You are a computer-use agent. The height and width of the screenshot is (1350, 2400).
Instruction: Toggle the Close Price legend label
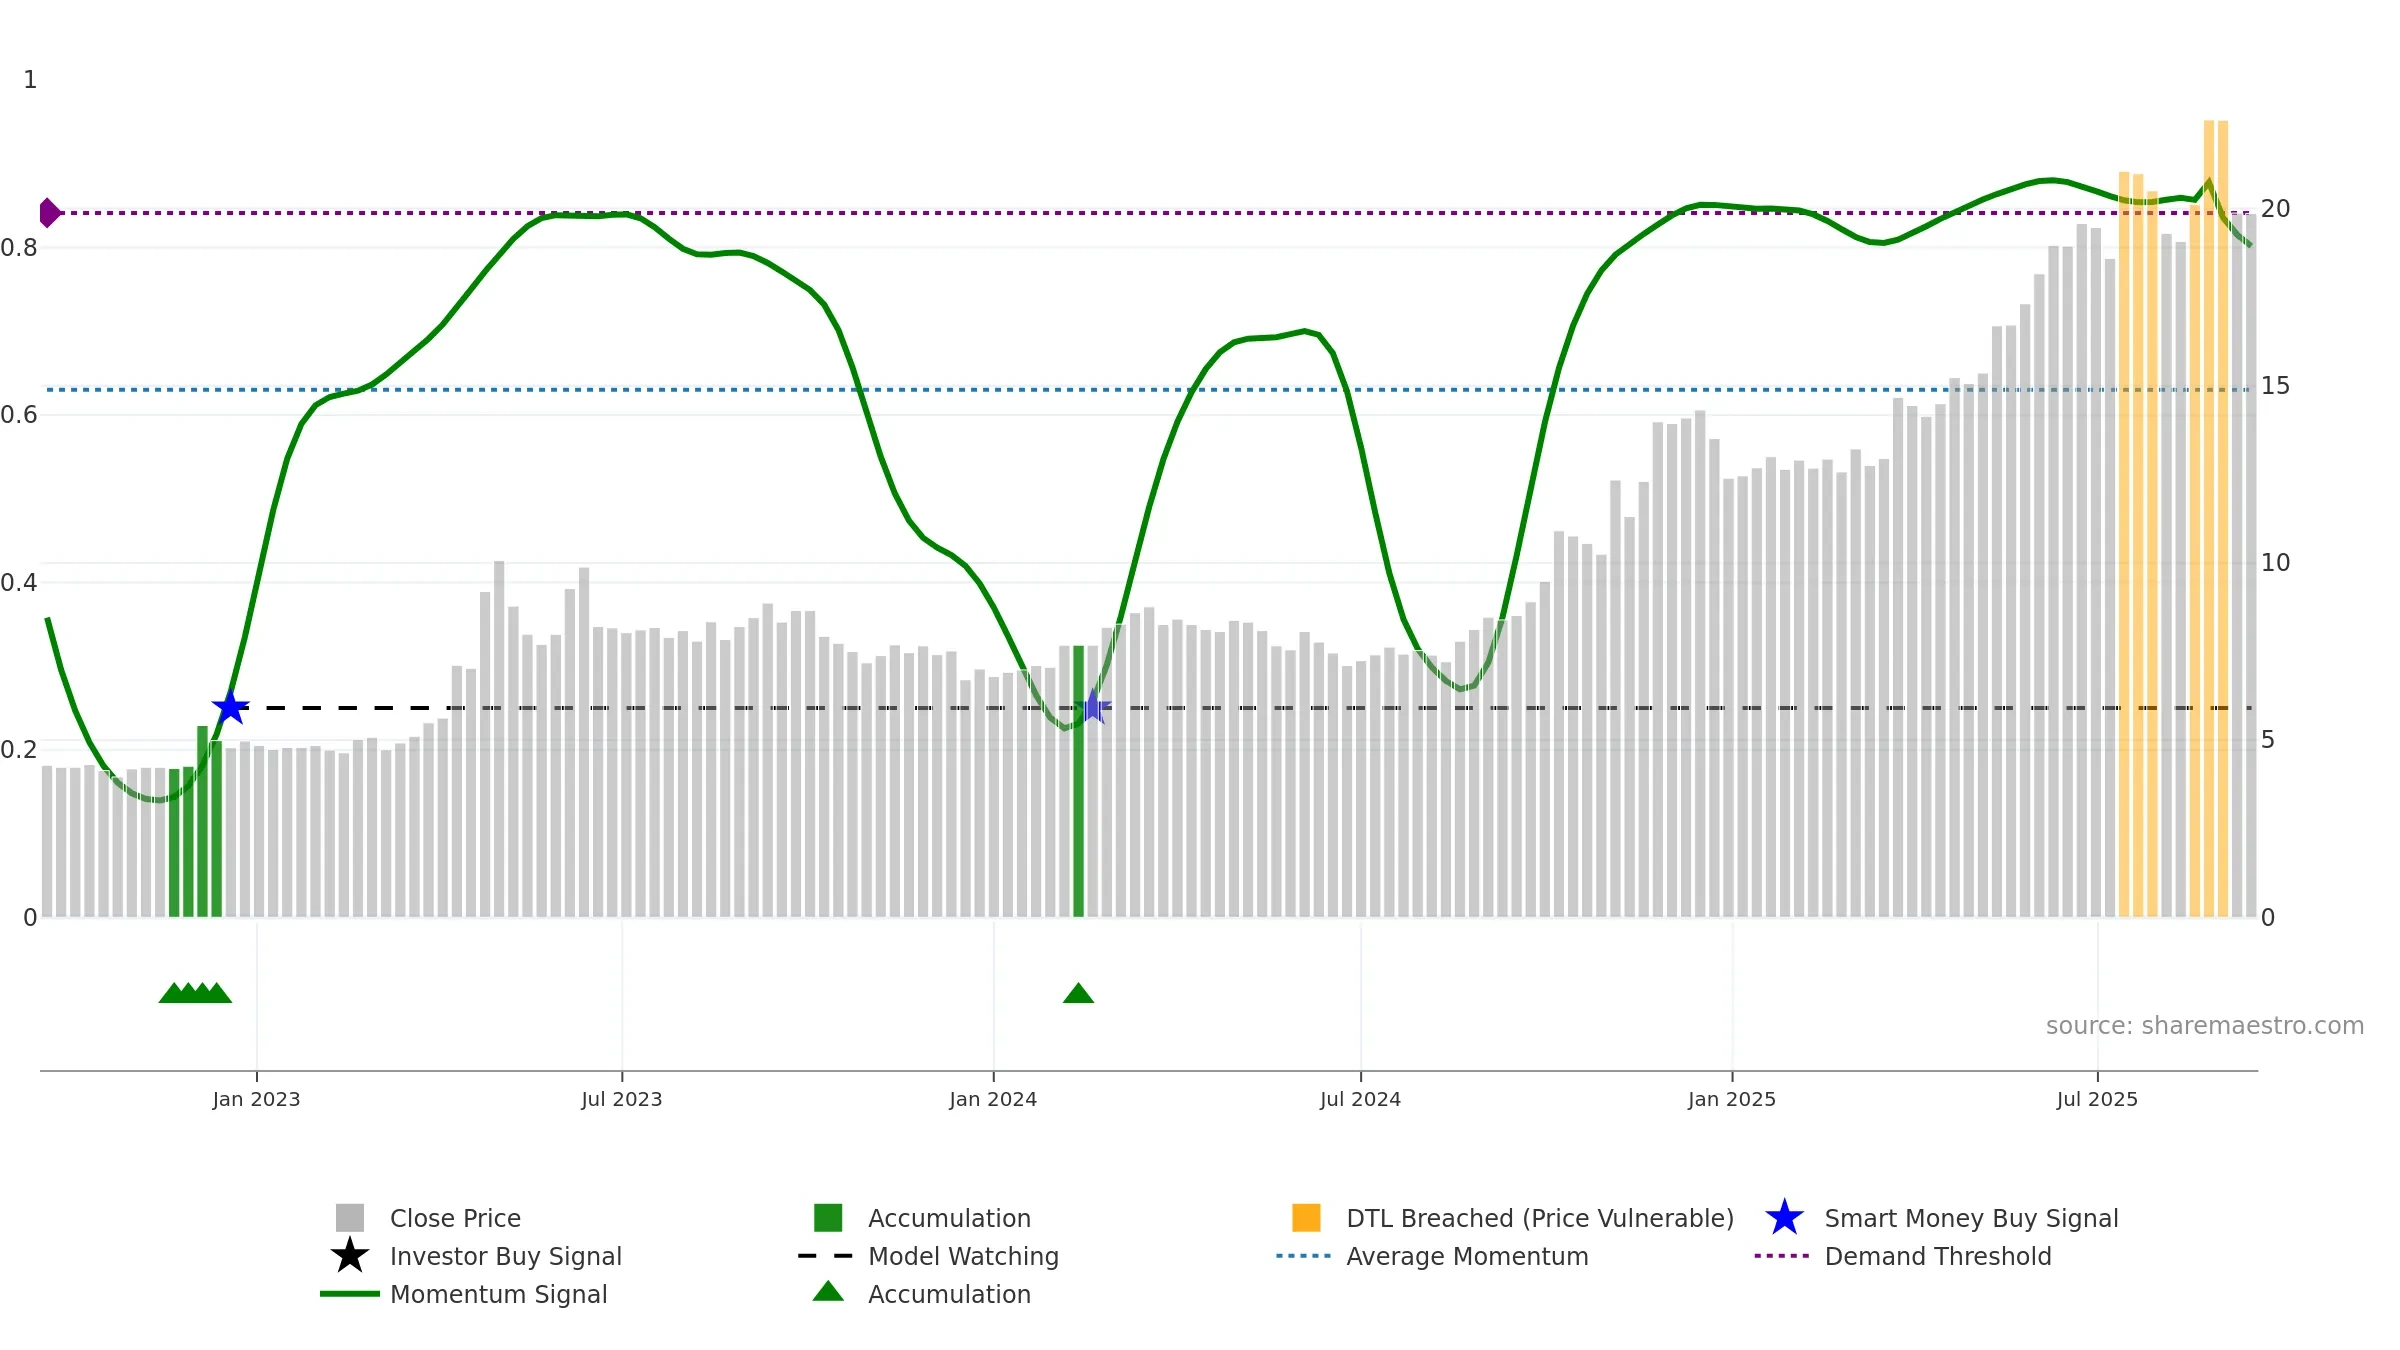point(455,1218)
